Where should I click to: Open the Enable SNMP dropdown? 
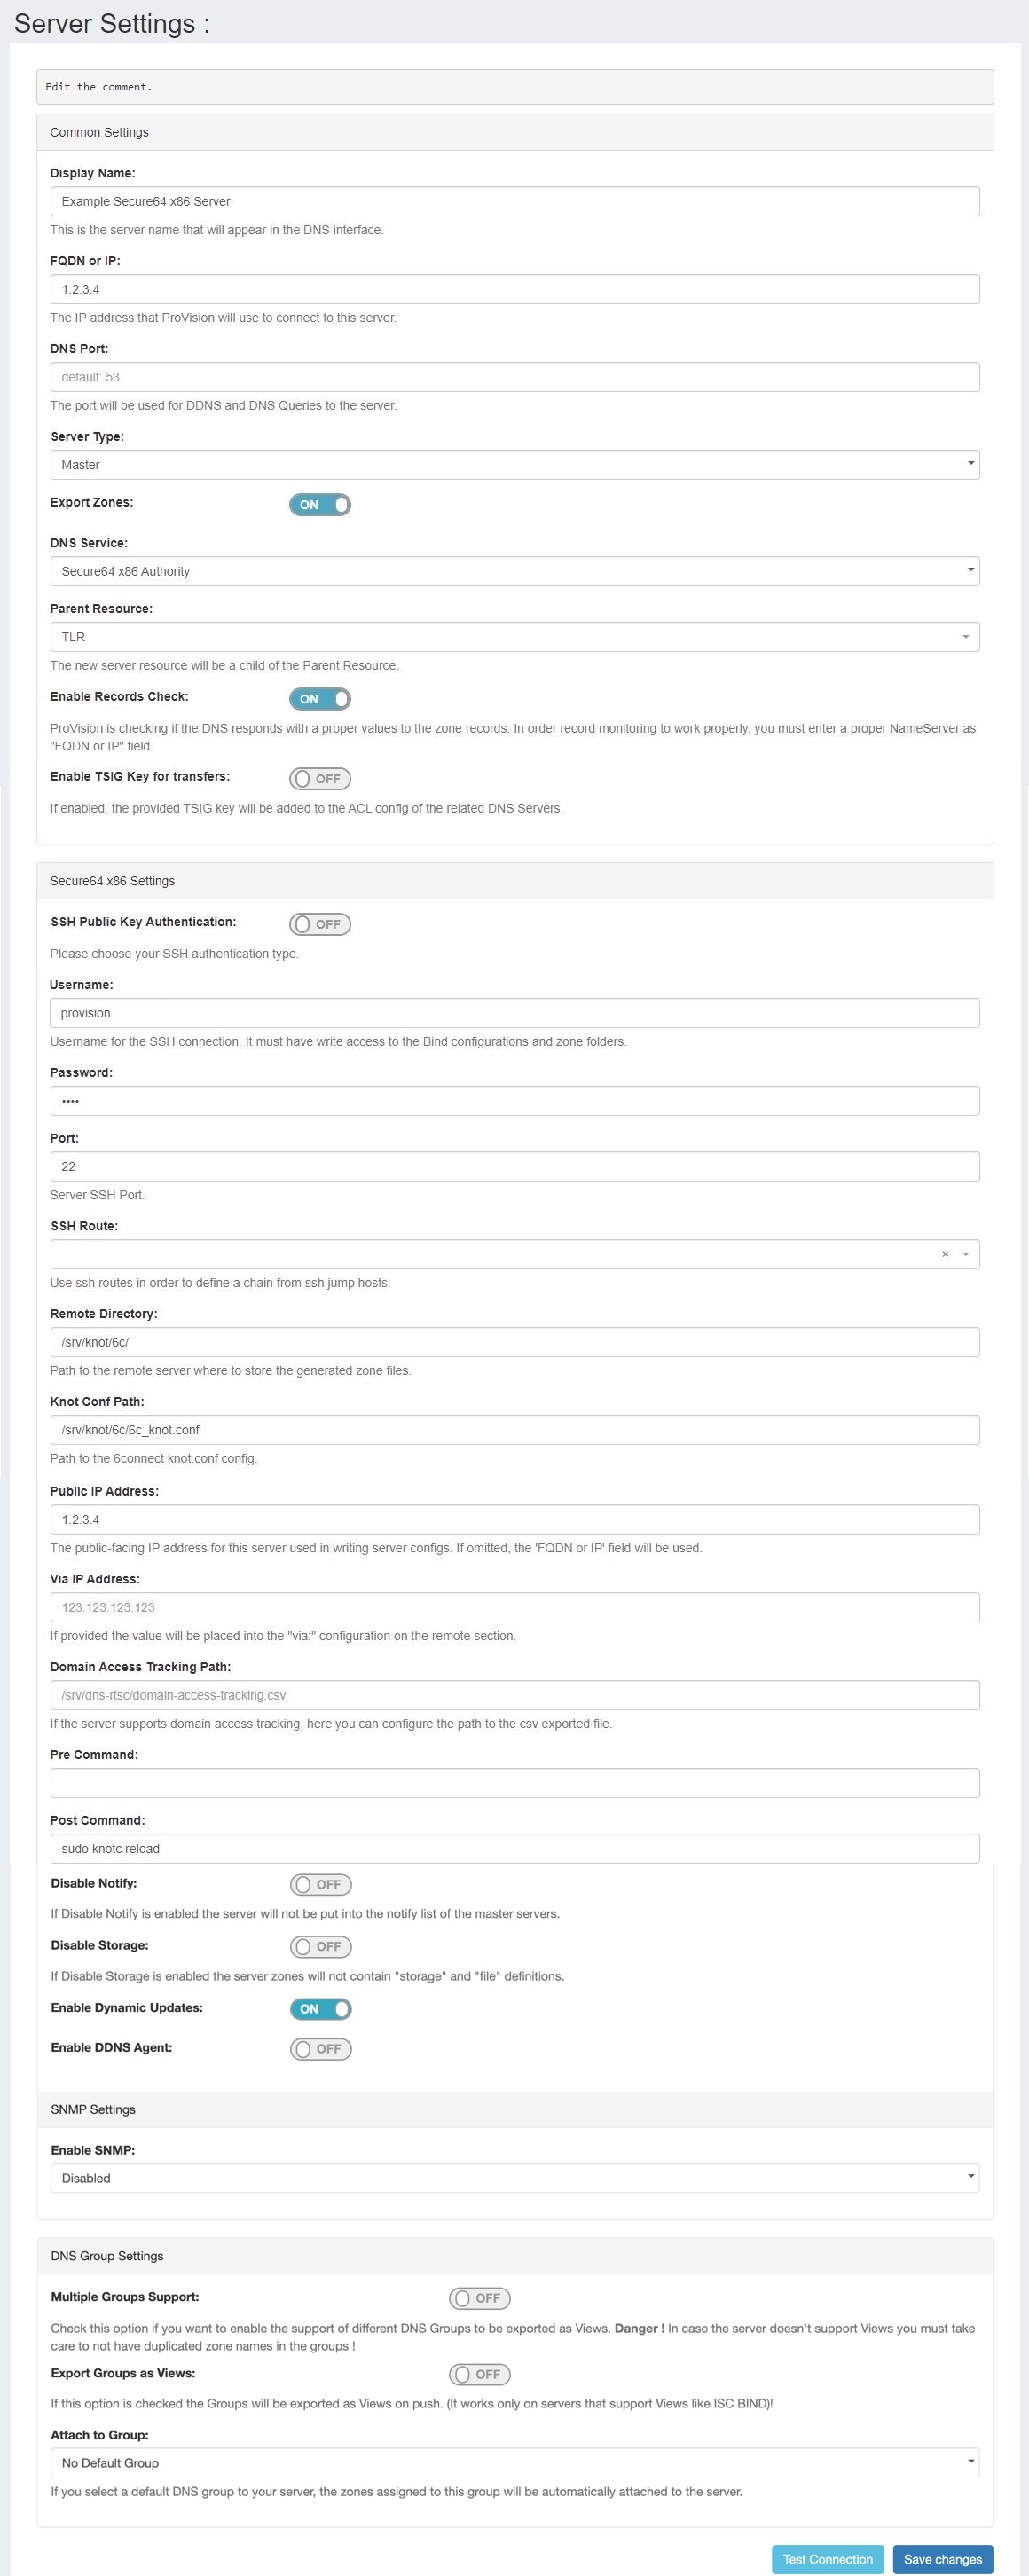tap(514, 2178)
